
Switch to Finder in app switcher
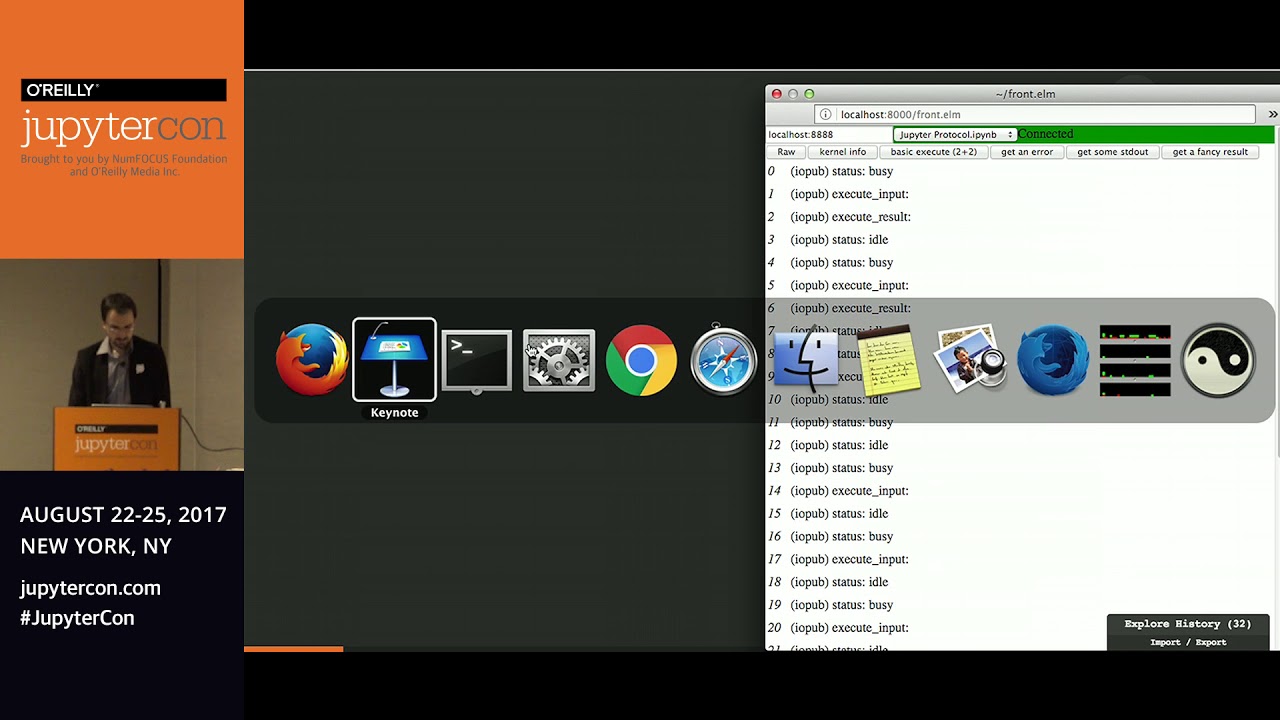pyautogui.click(x=805, y=360)
